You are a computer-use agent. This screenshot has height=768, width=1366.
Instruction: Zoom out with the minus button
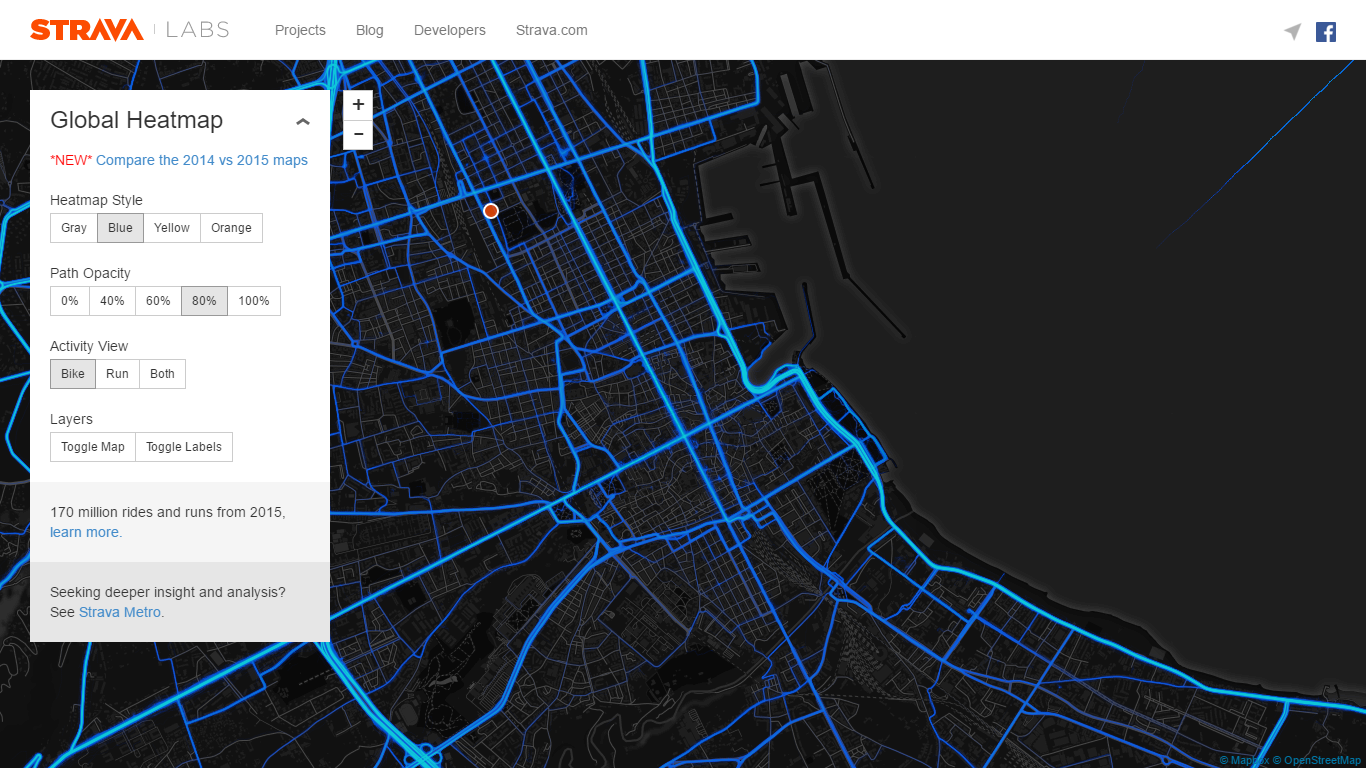pyautogui.click(x=358, y=135)
